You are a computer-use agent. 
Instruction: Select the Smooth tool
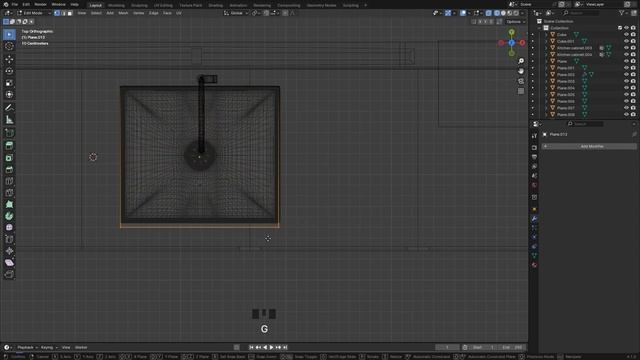[x=9, y=228]
